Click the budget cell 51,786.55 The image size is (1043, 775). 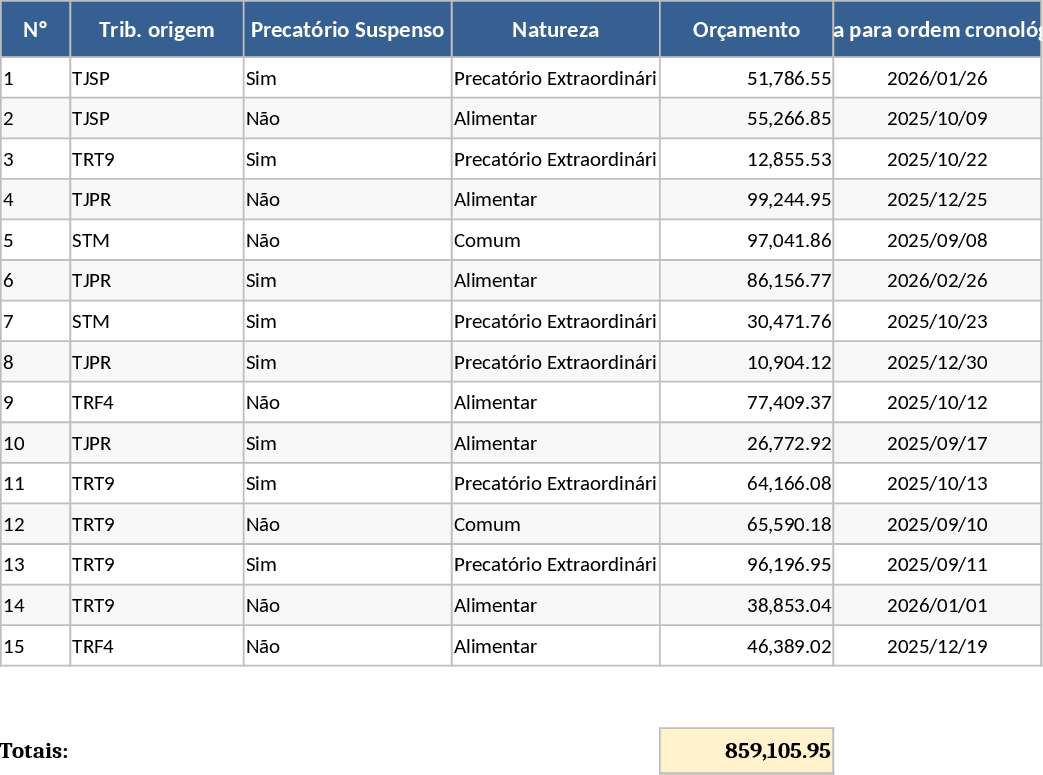coord(746,78)
